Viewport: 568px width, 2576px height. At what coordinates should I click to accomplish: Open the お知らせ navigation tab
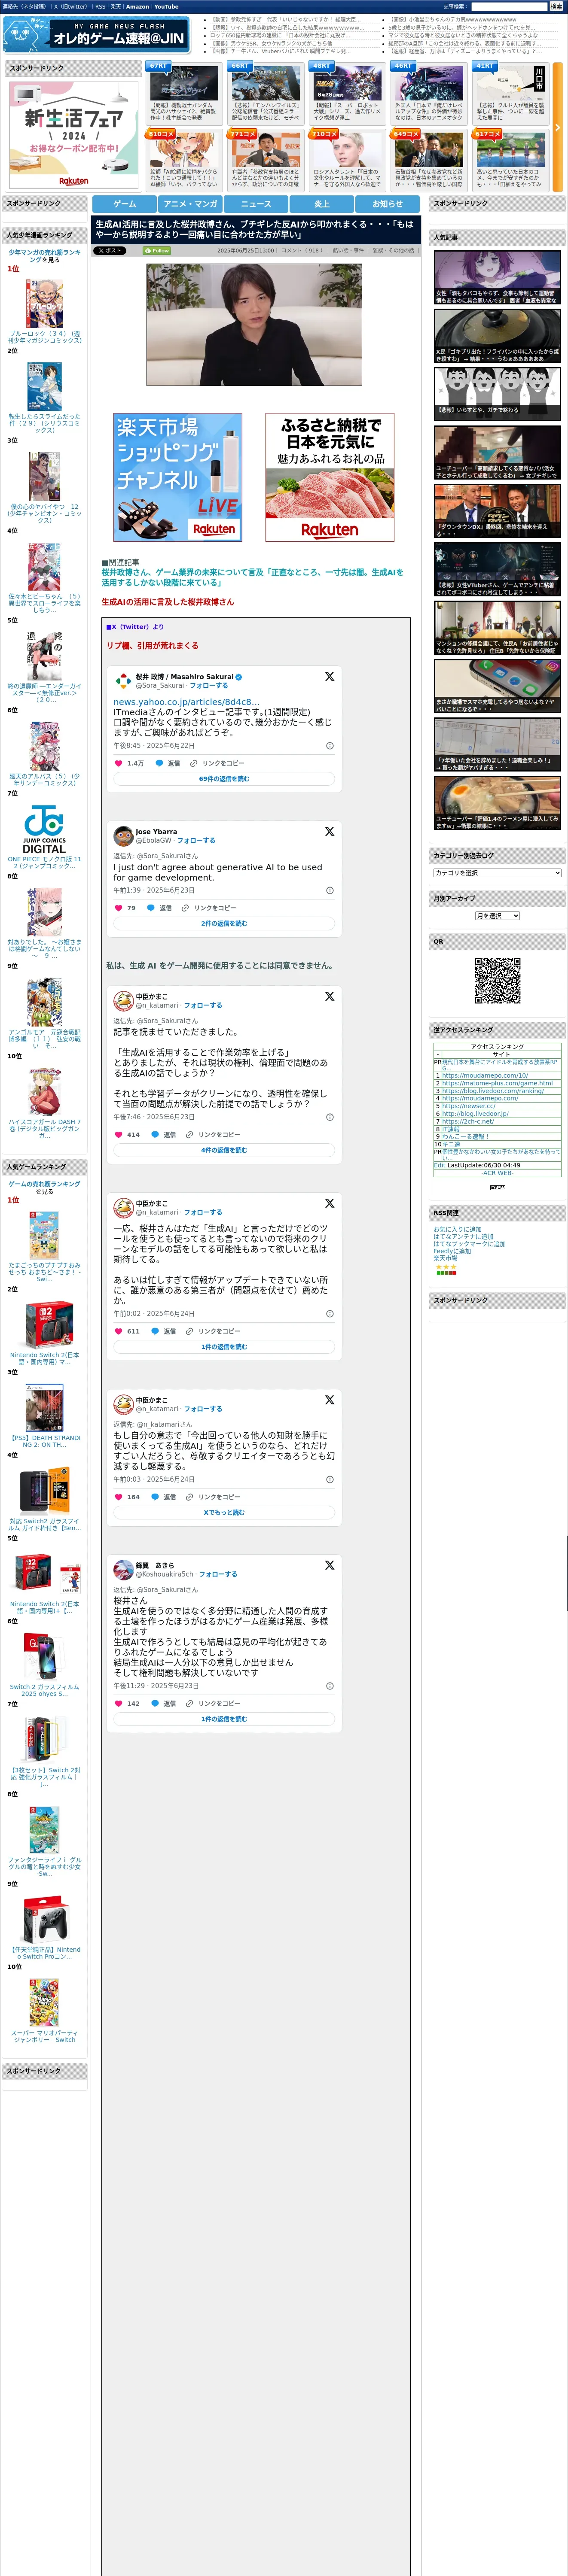click(x=388, y=204)
